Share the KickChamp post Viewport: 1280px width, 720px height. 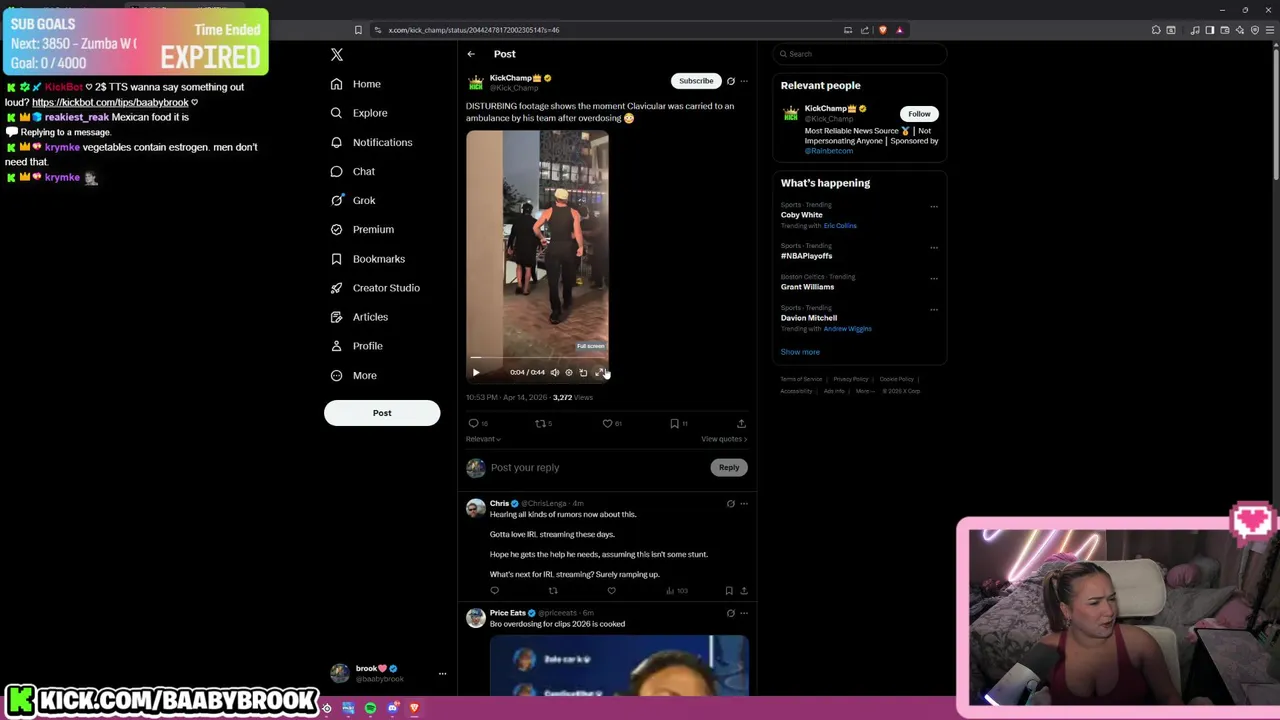point(741,424)
